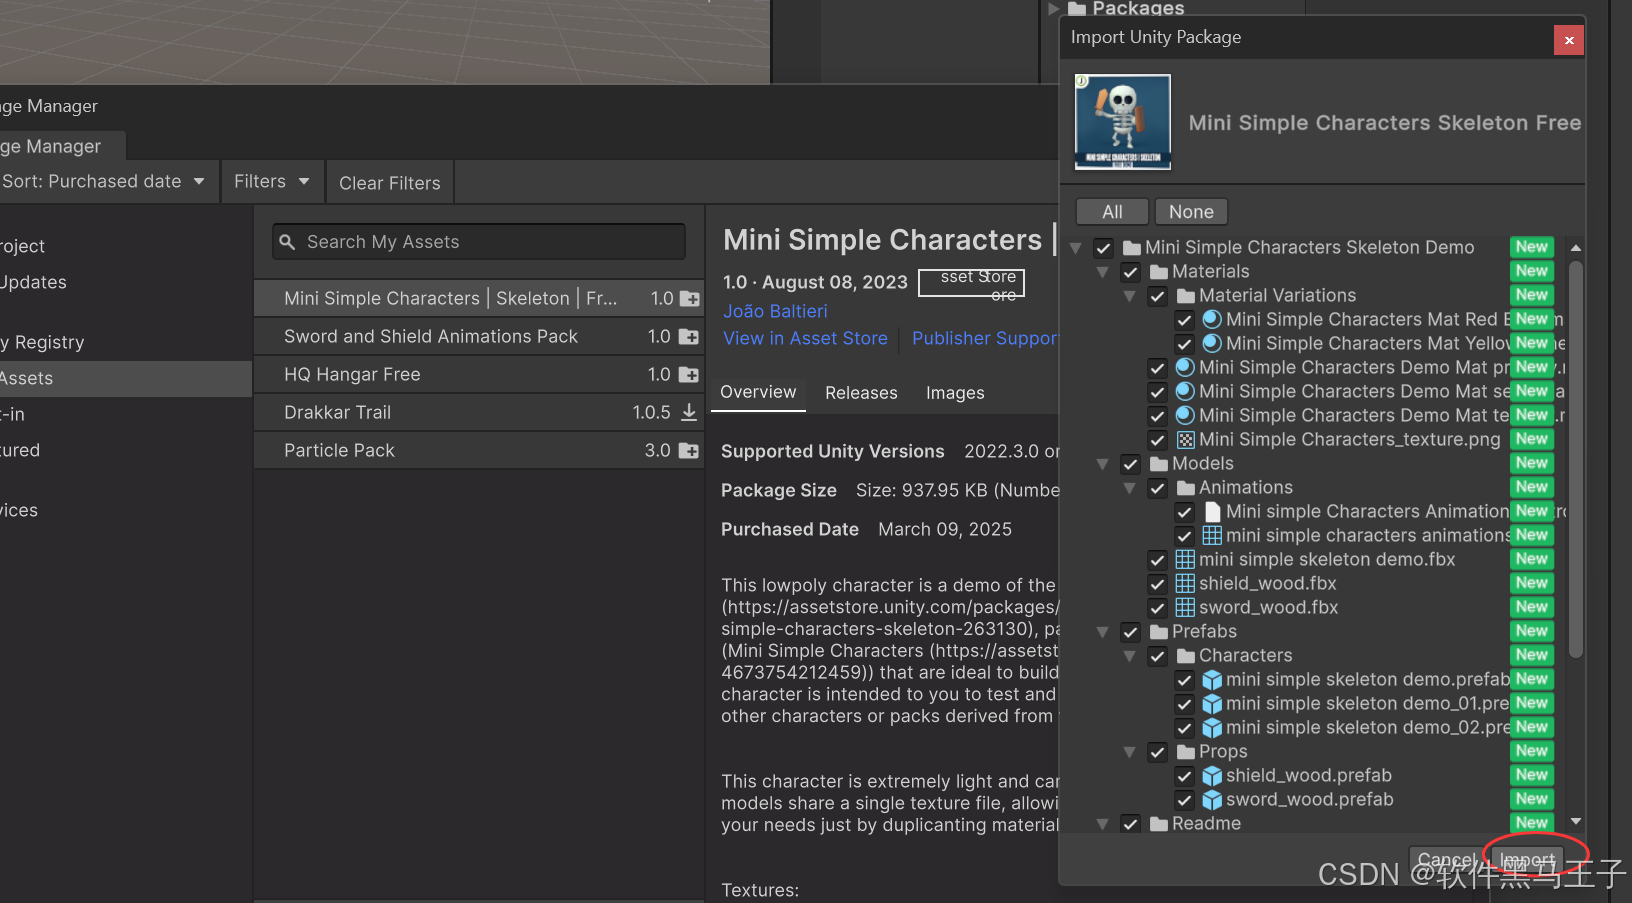Click prefab cube icon of sword_wood.prefab
Viewport: 1632px width, 903px height.
tap(1212, 799)
